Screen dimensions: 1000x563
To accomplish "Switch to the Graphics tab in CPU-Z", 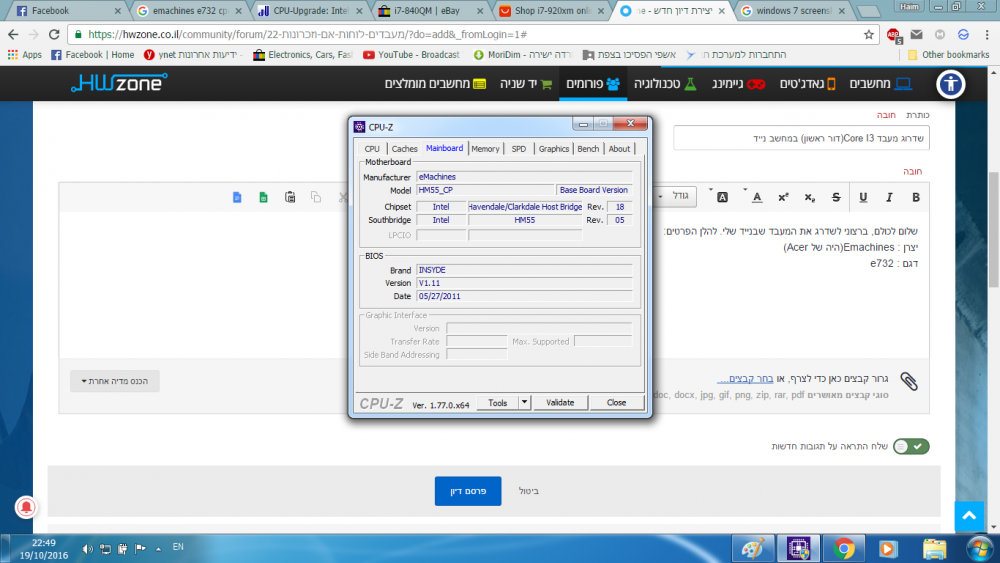I will (x=554, y=149).
